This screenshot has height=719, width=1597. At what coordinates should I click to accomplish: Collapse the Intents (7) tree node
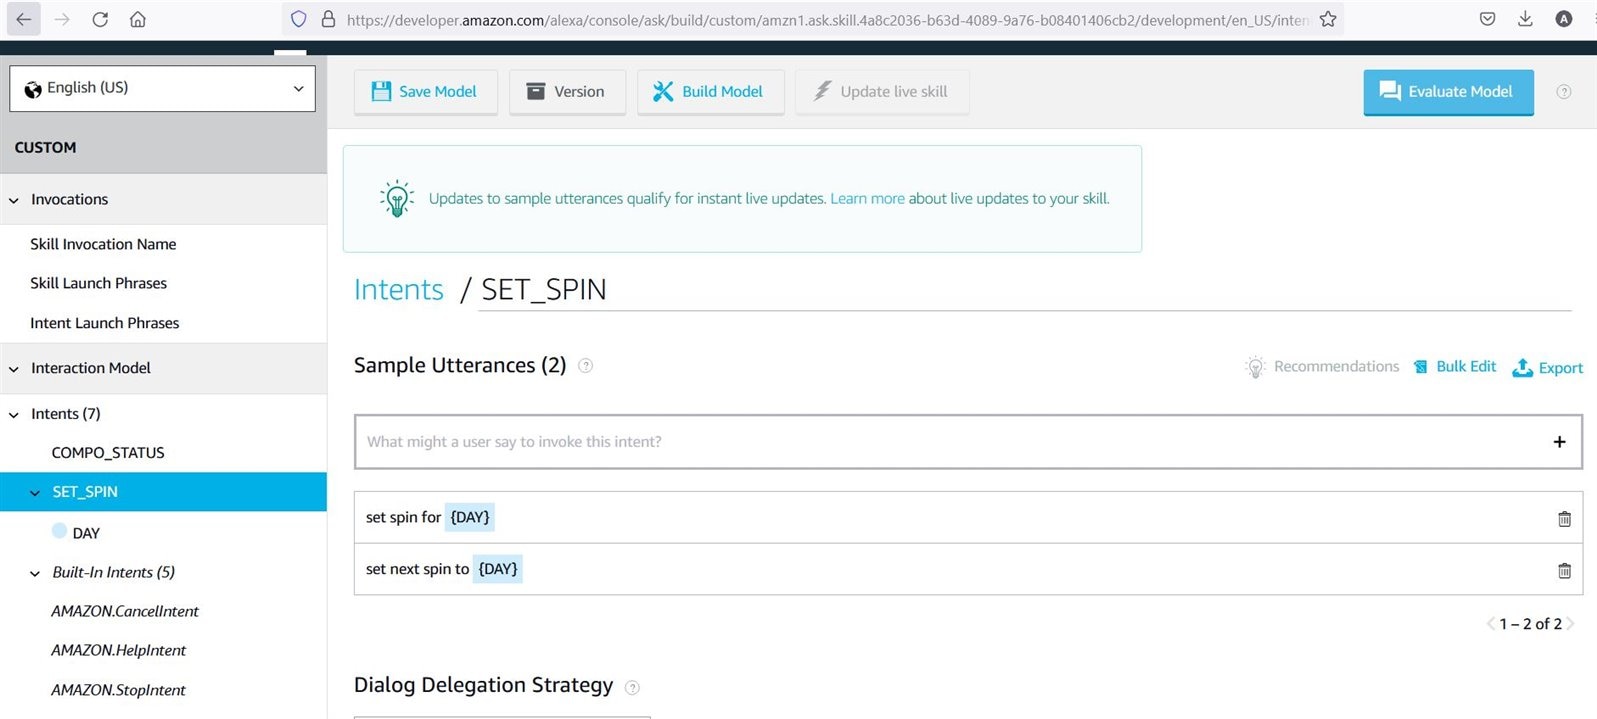14,414
